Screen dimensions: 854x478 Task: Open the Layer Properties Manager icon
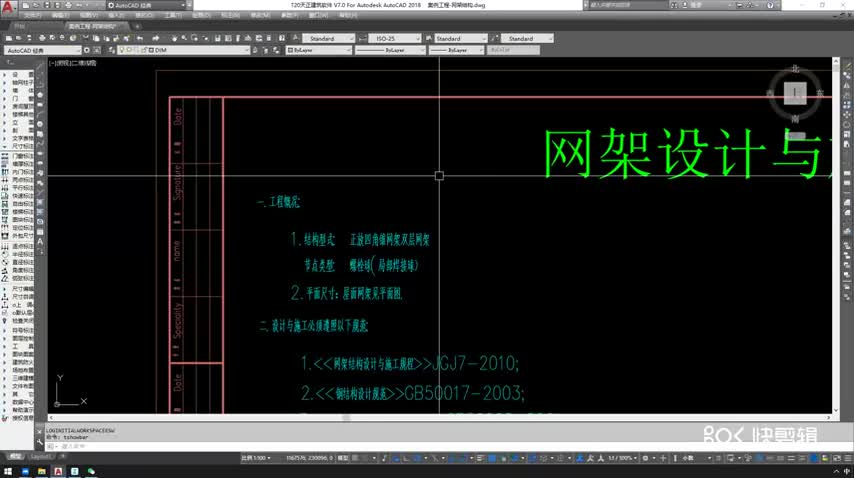point(112,50)
